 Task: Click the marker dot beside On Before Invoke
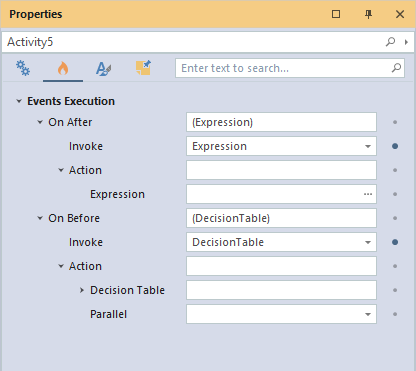tap(395, 242)
